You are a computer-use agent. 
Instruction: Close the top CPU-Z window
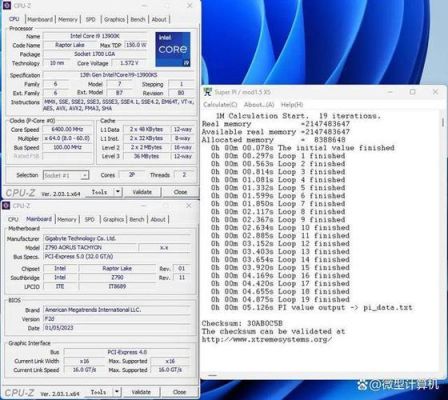190,6
